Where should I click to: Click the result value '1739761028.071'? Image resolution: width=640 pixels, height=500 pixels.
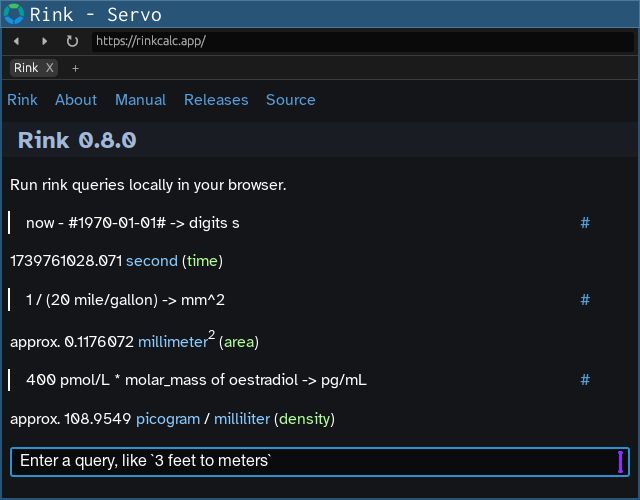click(66, 261)
